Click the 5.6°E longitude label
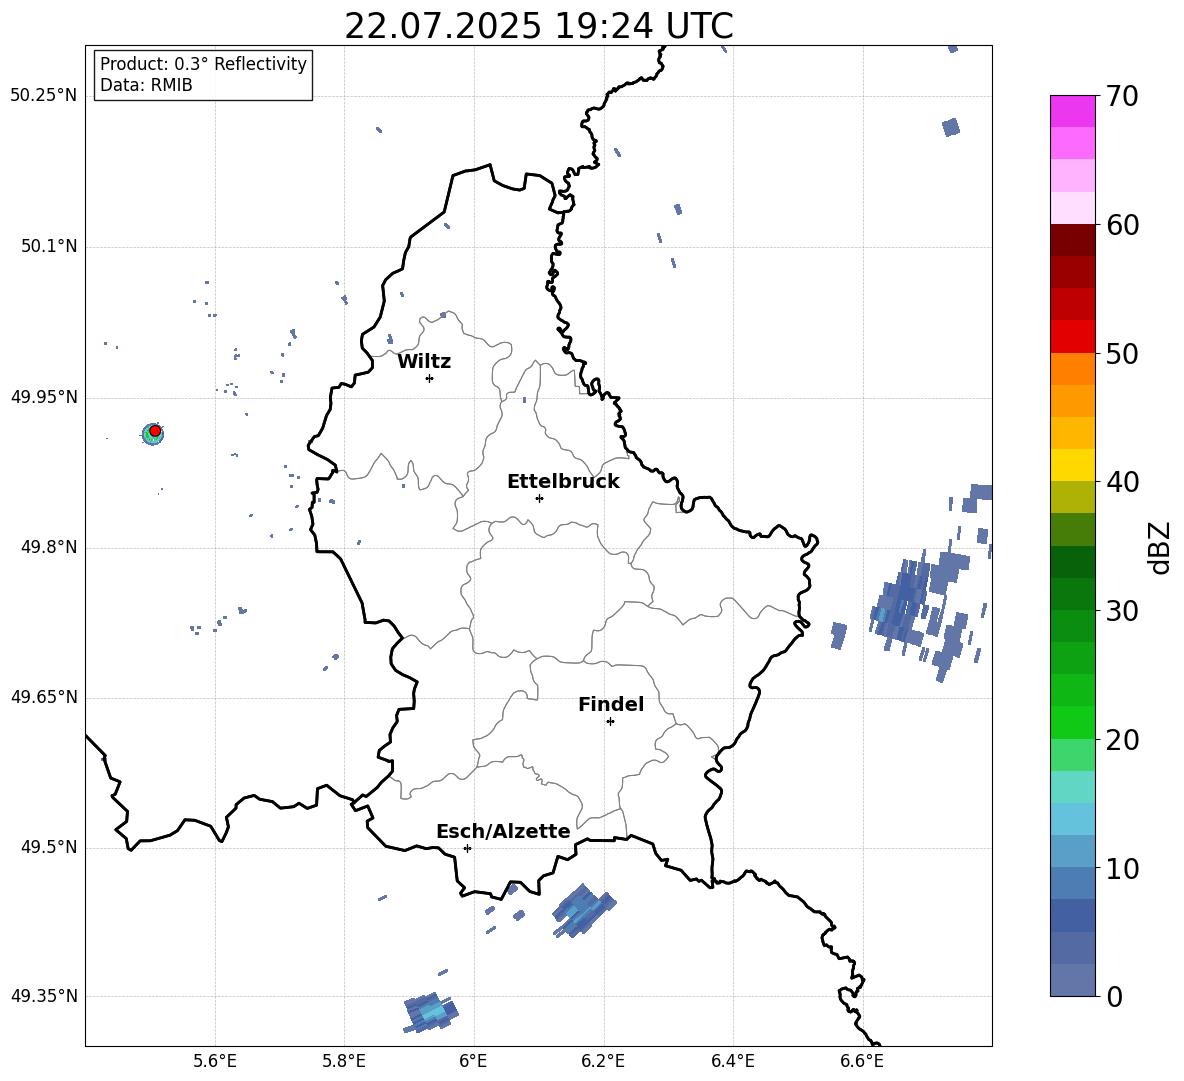This screenshot has height=1081, width=1184. point(215,1061)
